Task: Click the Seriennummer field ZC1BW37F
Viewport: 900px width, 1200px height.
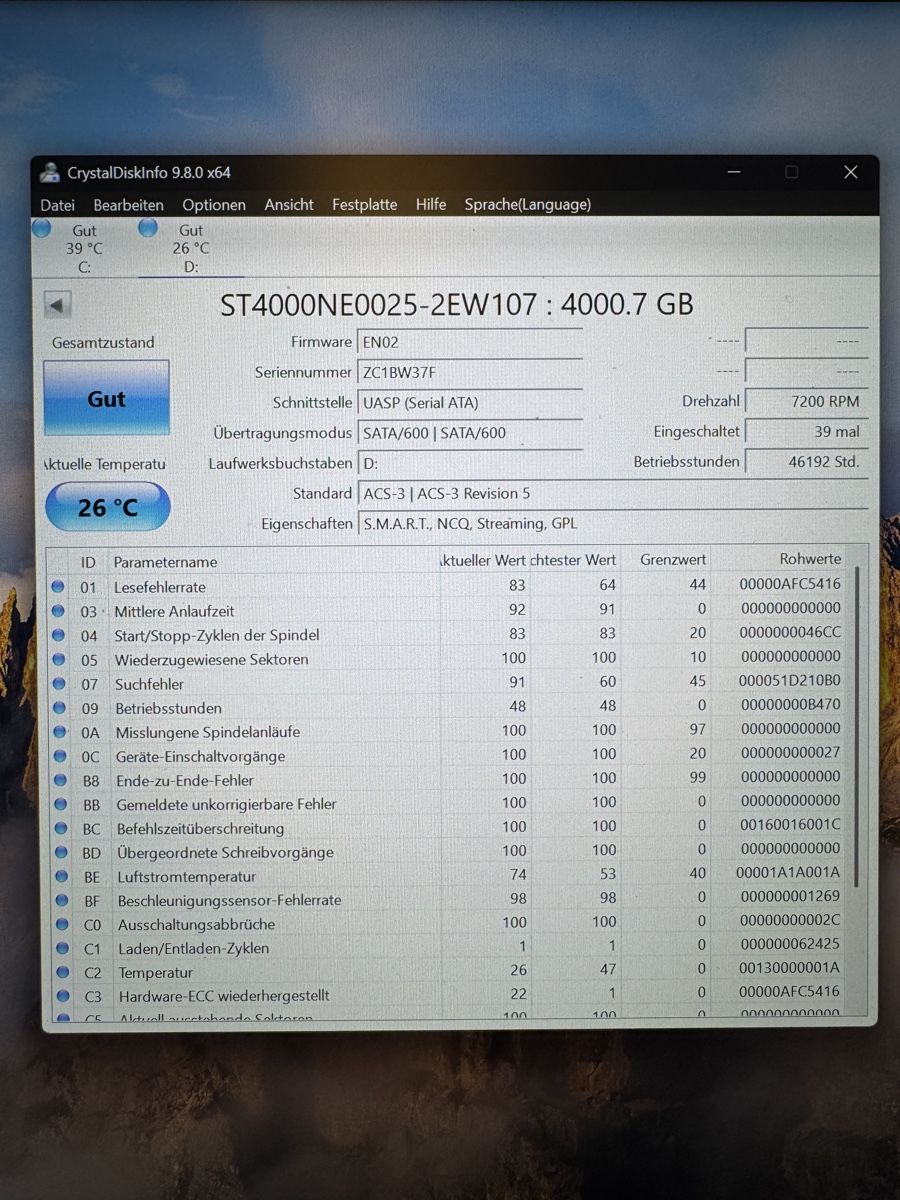Action: (x=470, y=372)
